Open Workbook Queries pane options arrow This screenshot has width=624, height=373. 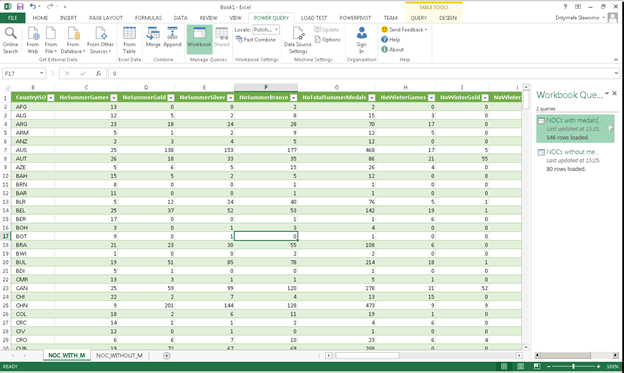click(607, 94)
